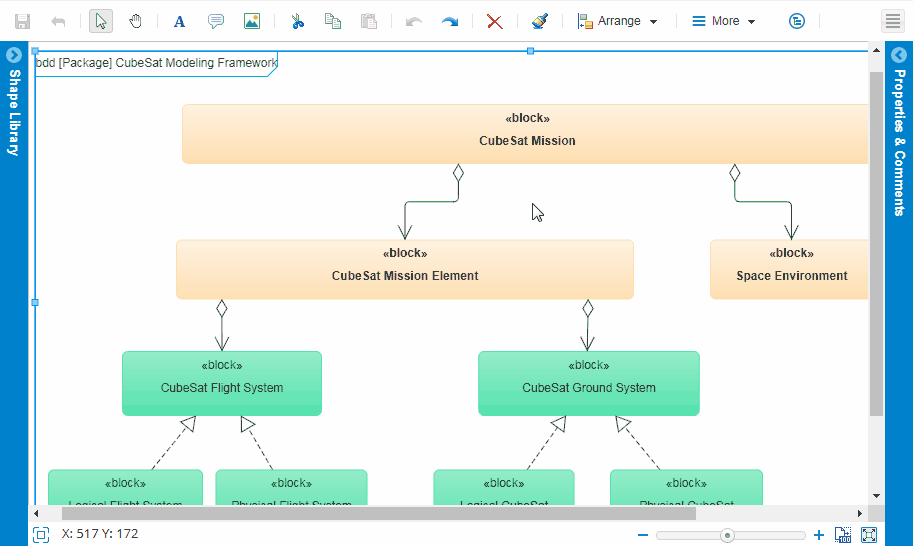Screen dimensions: 915x546
Task: Activate the hand pan tool
Action: click(135, 22)
